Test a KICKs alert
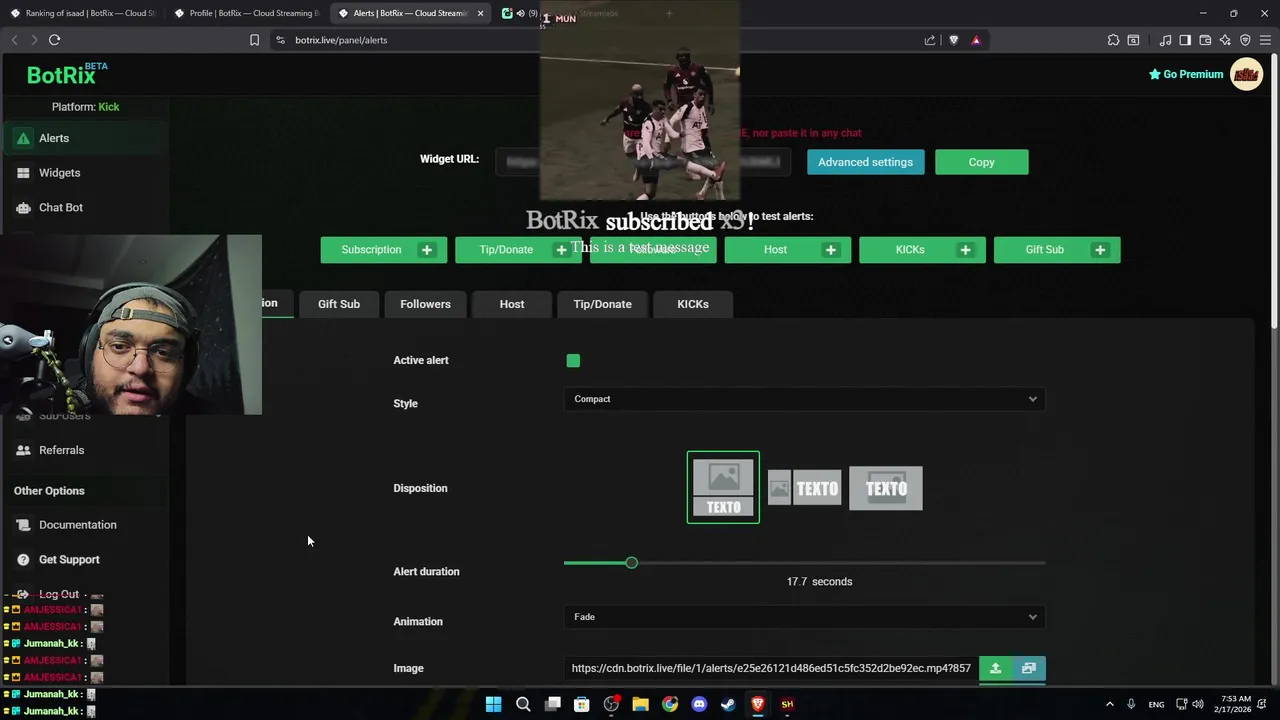This screenshot has height=720, width=1280. 922,250
